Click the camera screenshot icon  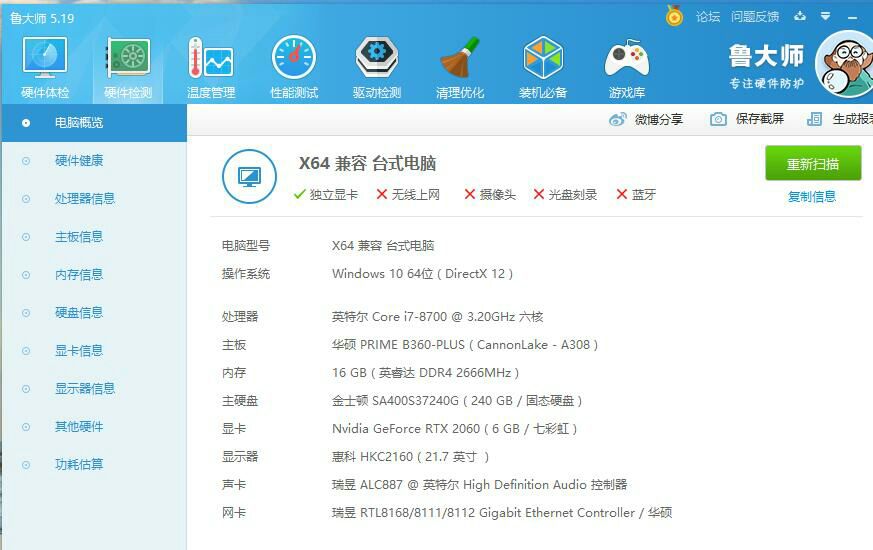(718, 119)
